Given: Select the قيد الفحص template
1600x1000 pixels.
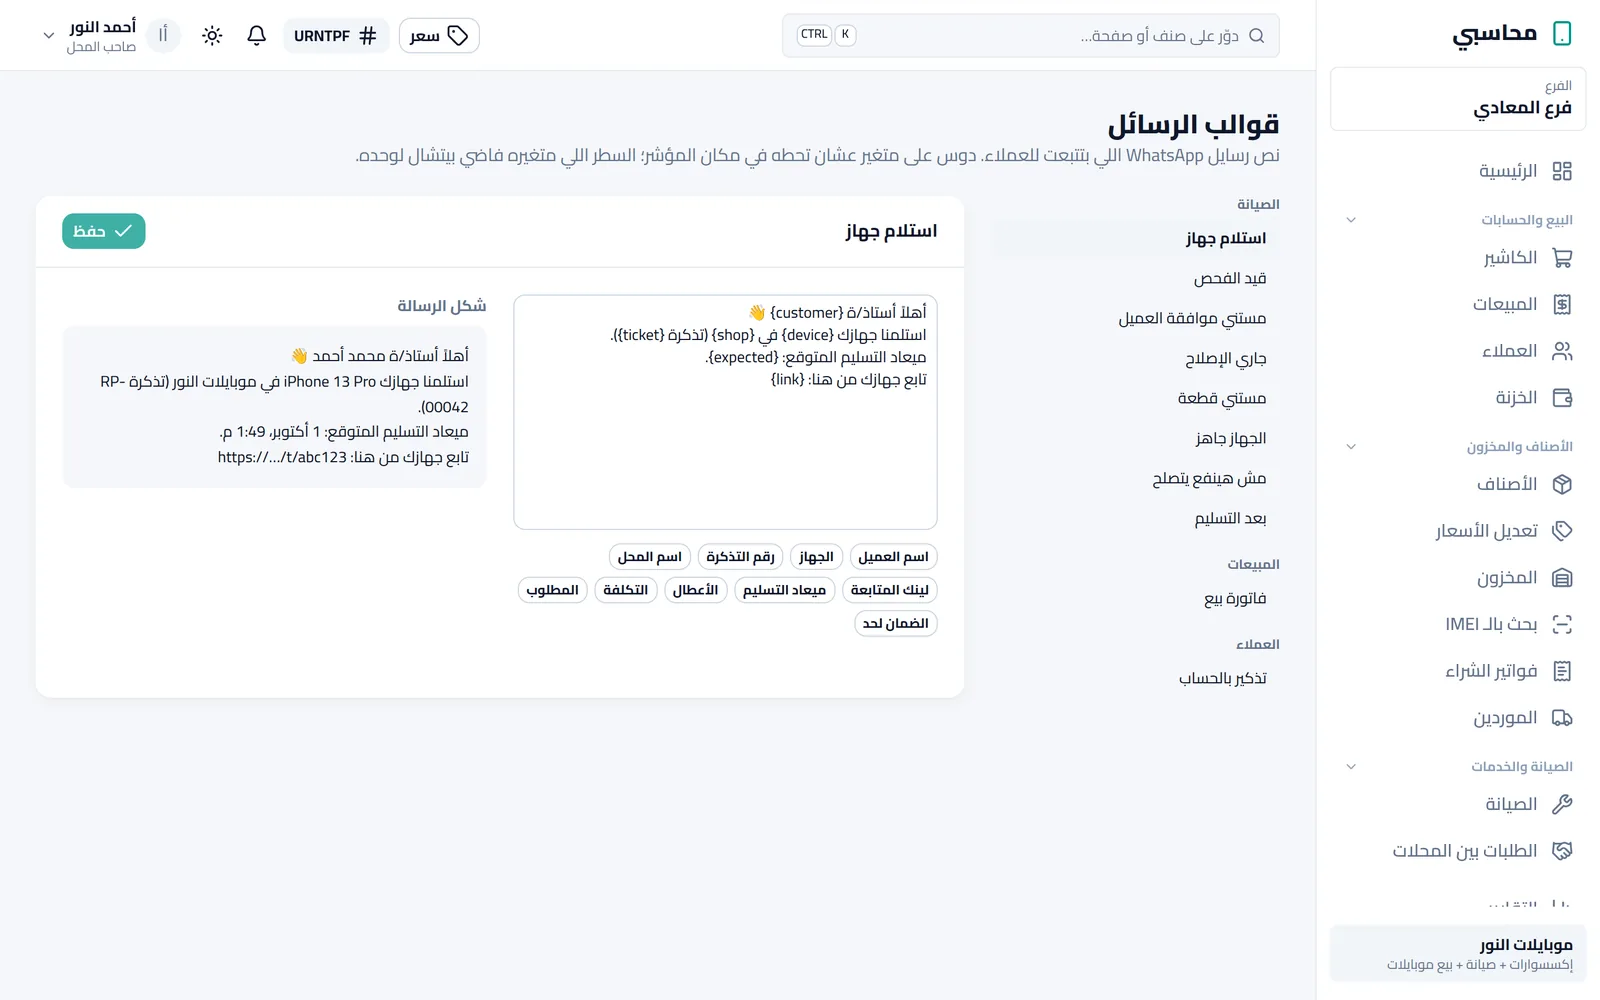Looking at the screenshot, I should click(x=1136, y=278).
